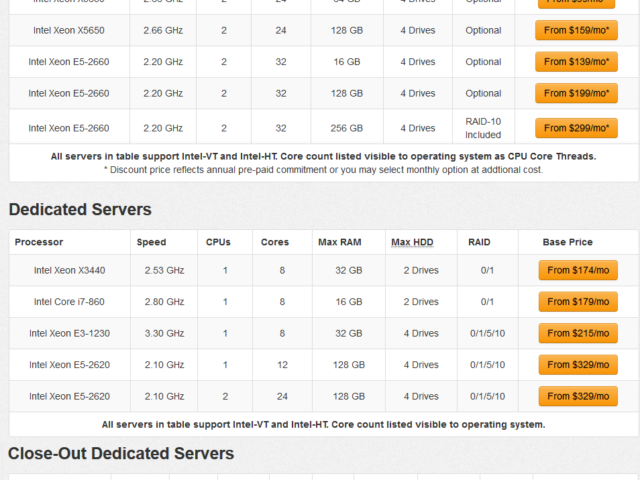
Task: Click the 2.66 GHz speed cell
Action: tap(163, 30)
